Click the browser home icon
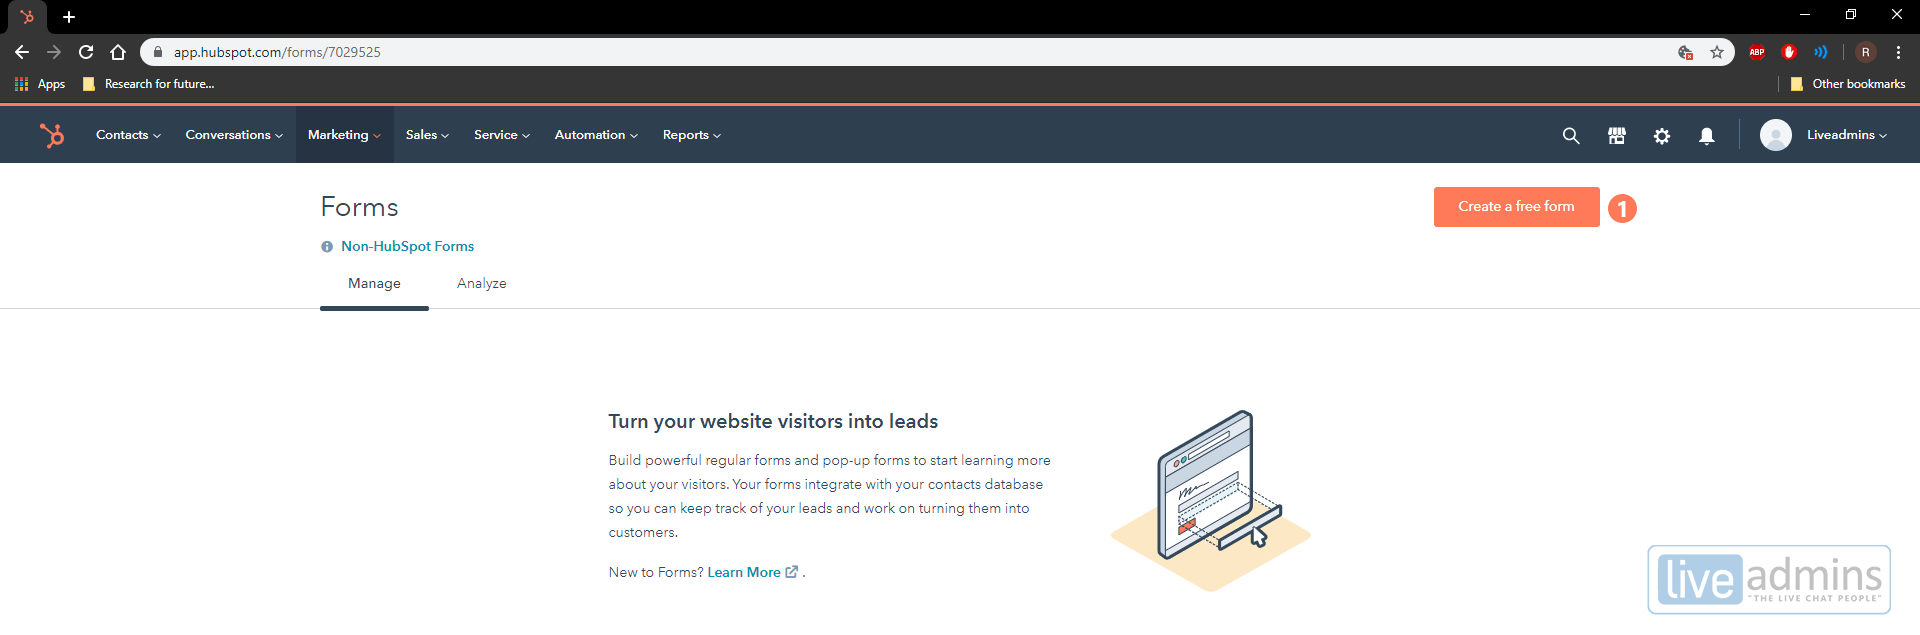 point(118,52)
